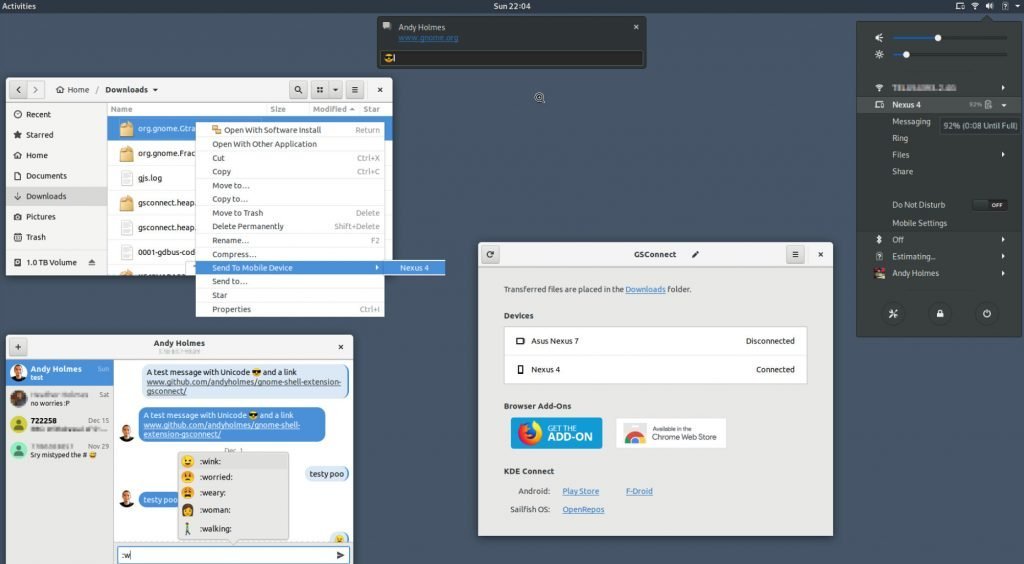Viewport: 1024px width, 564px height.
Task: Open the Downloads folder link in GSConnect
Action: click(x=645, y=289)
